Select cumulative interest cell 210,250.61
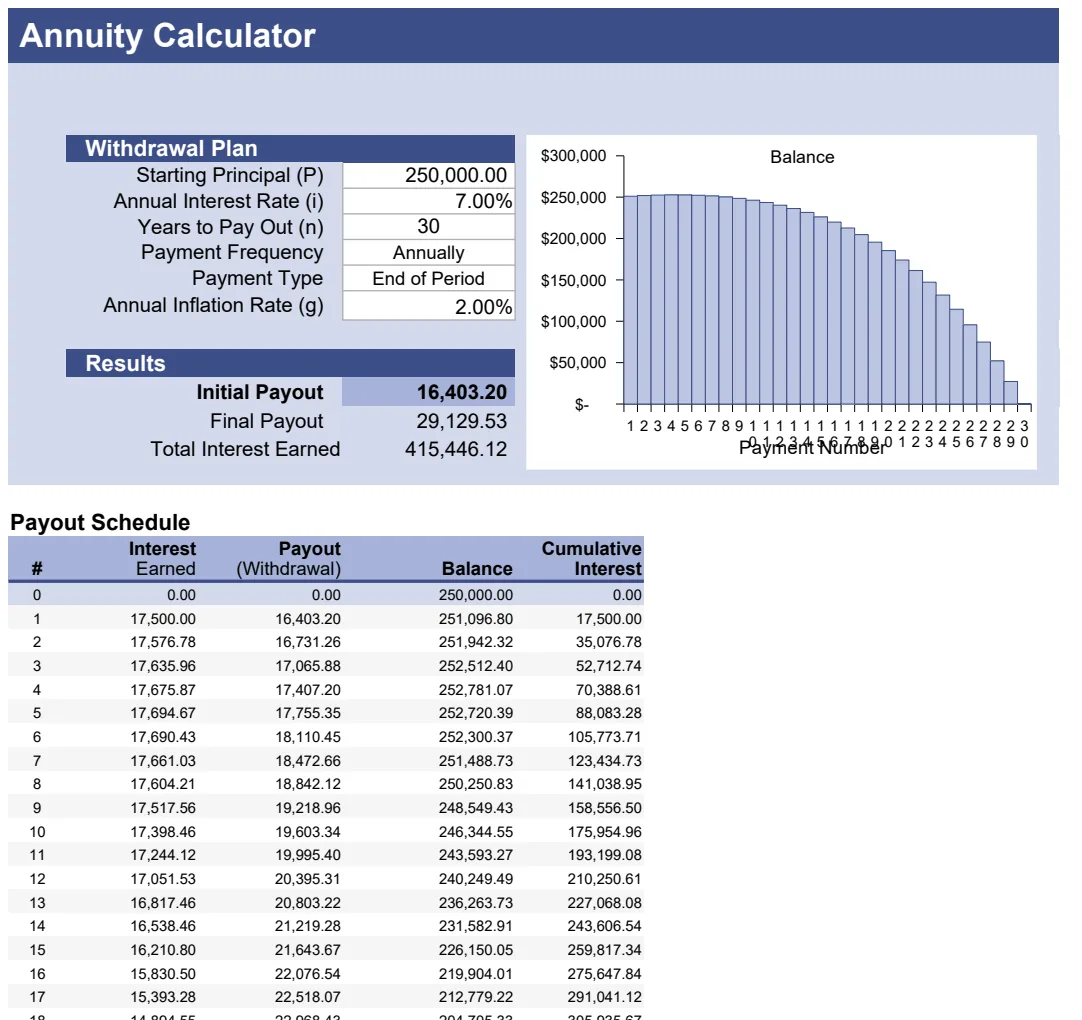The height and width of the screenshot is (1020, 1082). [604, 879]
